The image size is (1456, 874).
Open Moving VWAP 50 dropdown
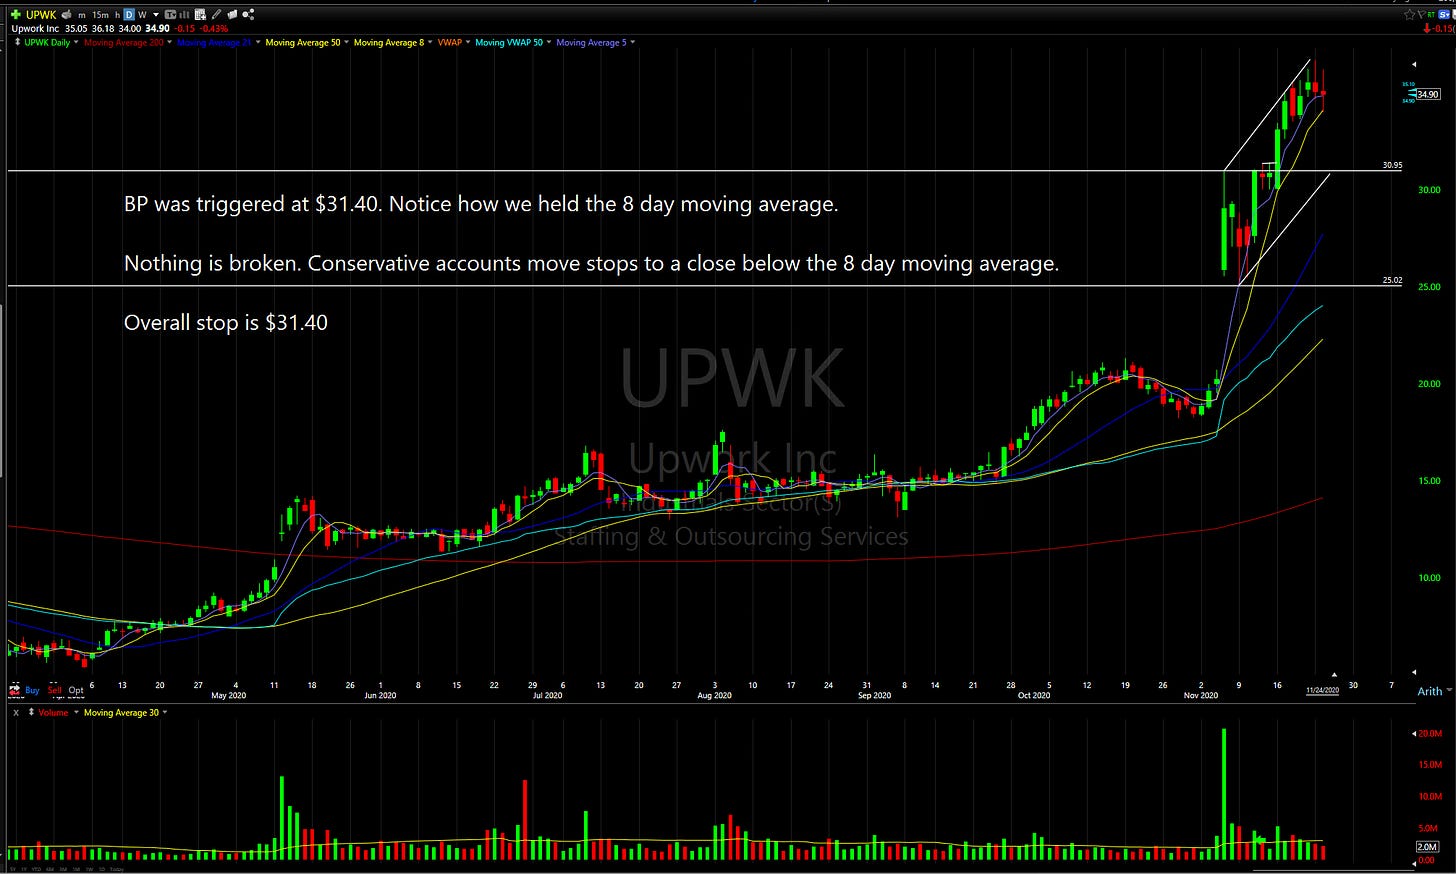[549, 42]
